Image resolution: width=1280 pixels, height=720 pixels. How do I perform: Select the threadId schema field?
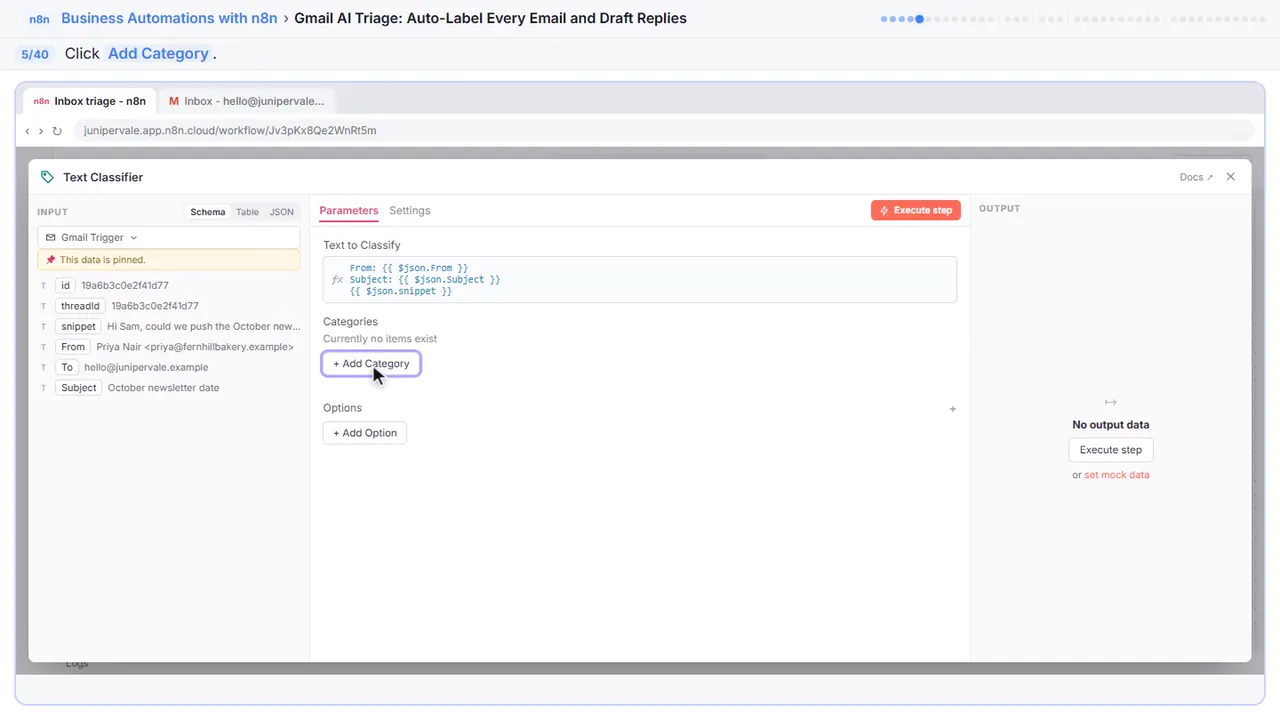80,306
